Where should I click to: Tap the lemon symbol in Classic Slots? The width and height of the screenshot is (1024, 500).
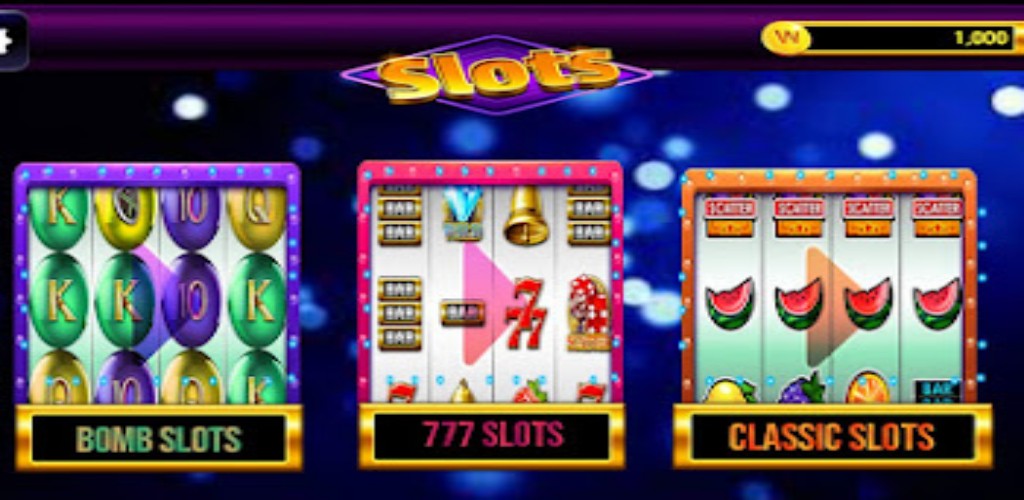click(x=730, y=389)
